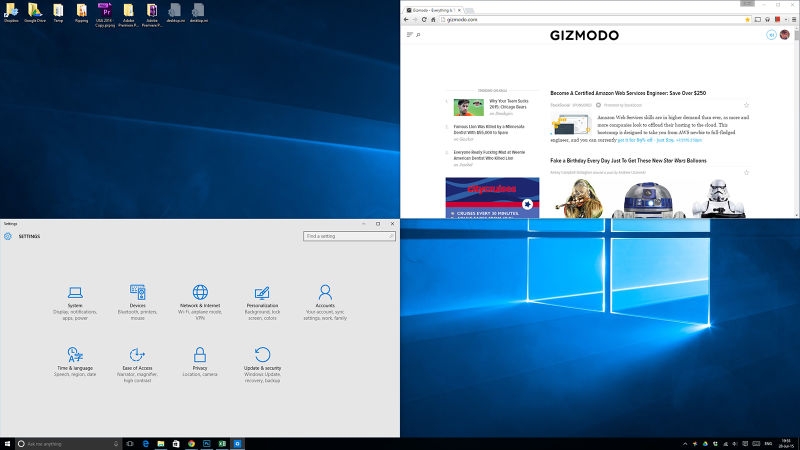Screen dimensions: 800x450
Task: Click the Gizmodo user avatar
Action: (x=785, y=35)
